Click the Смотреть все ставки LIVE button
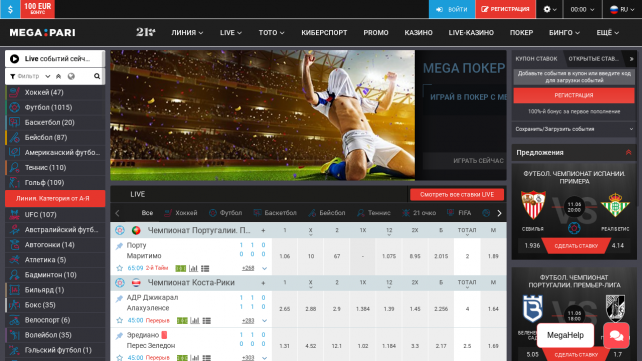 457,194
